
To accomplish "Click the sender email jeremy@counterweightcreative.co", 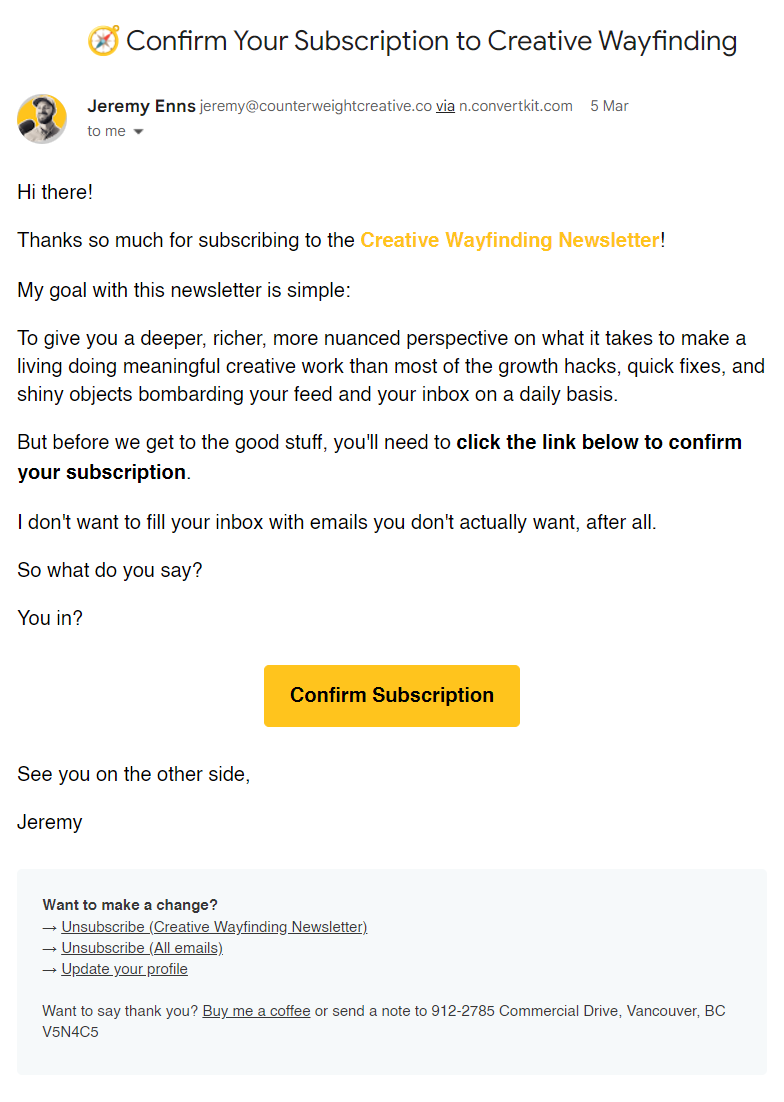I will [315, 106].
